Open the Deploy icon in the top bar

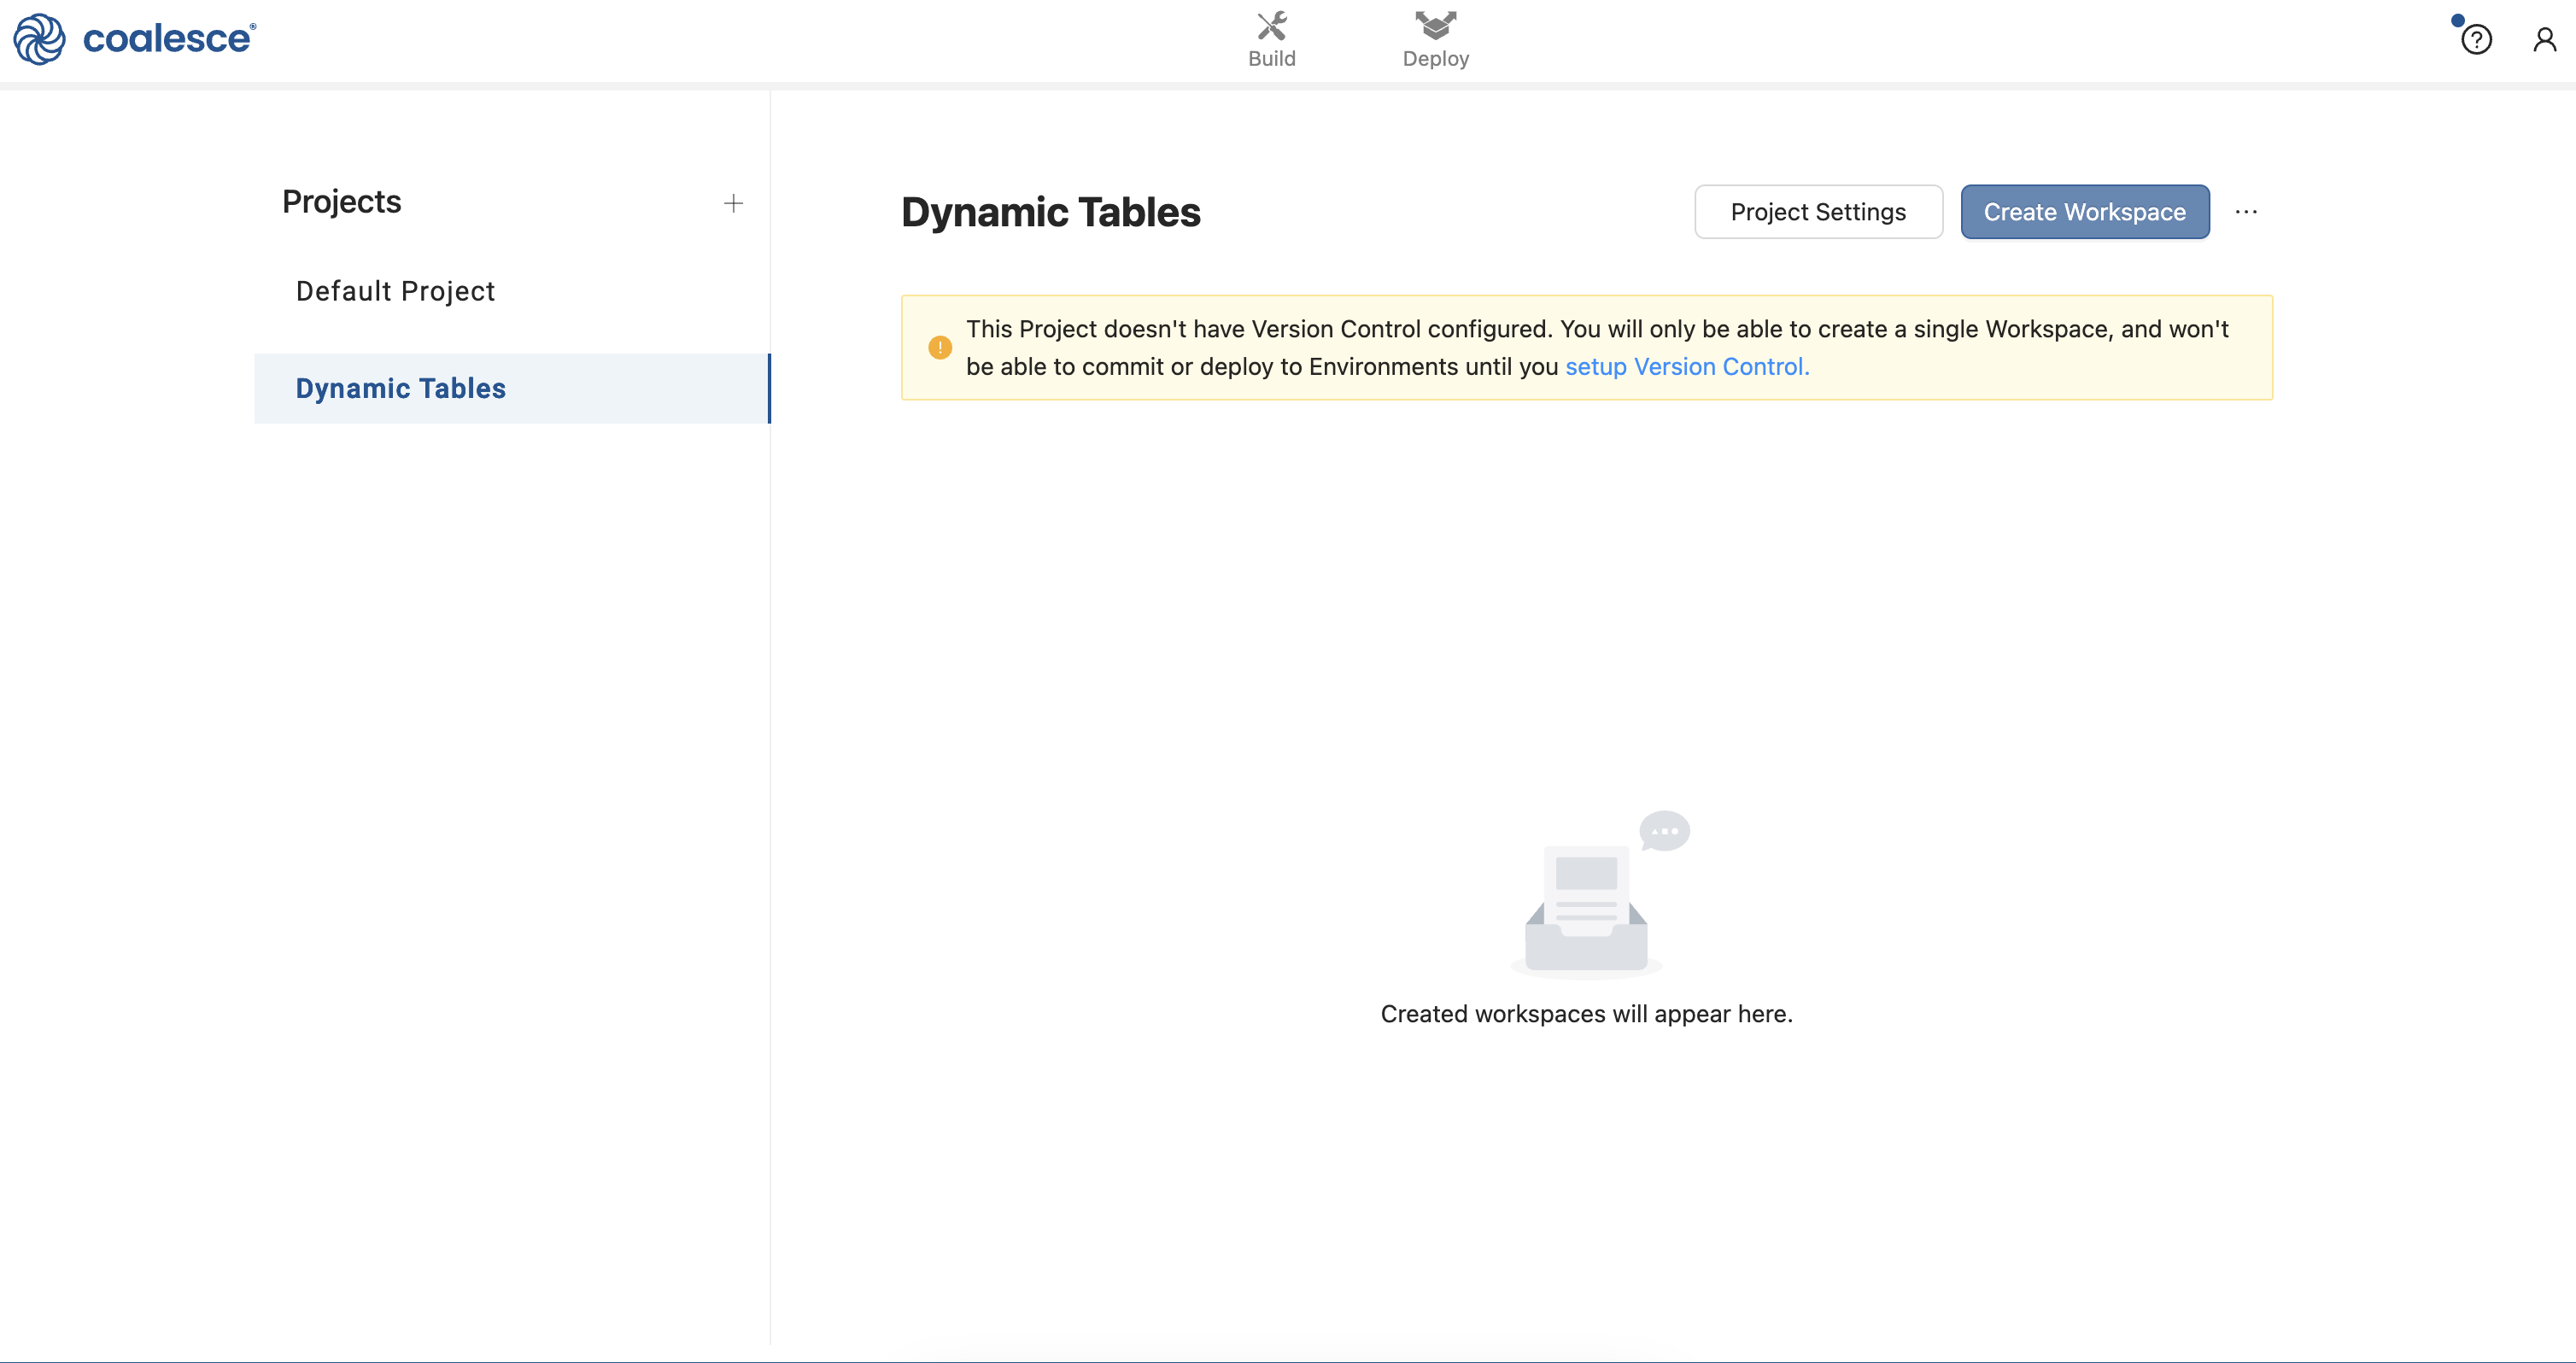[1435, 25]
